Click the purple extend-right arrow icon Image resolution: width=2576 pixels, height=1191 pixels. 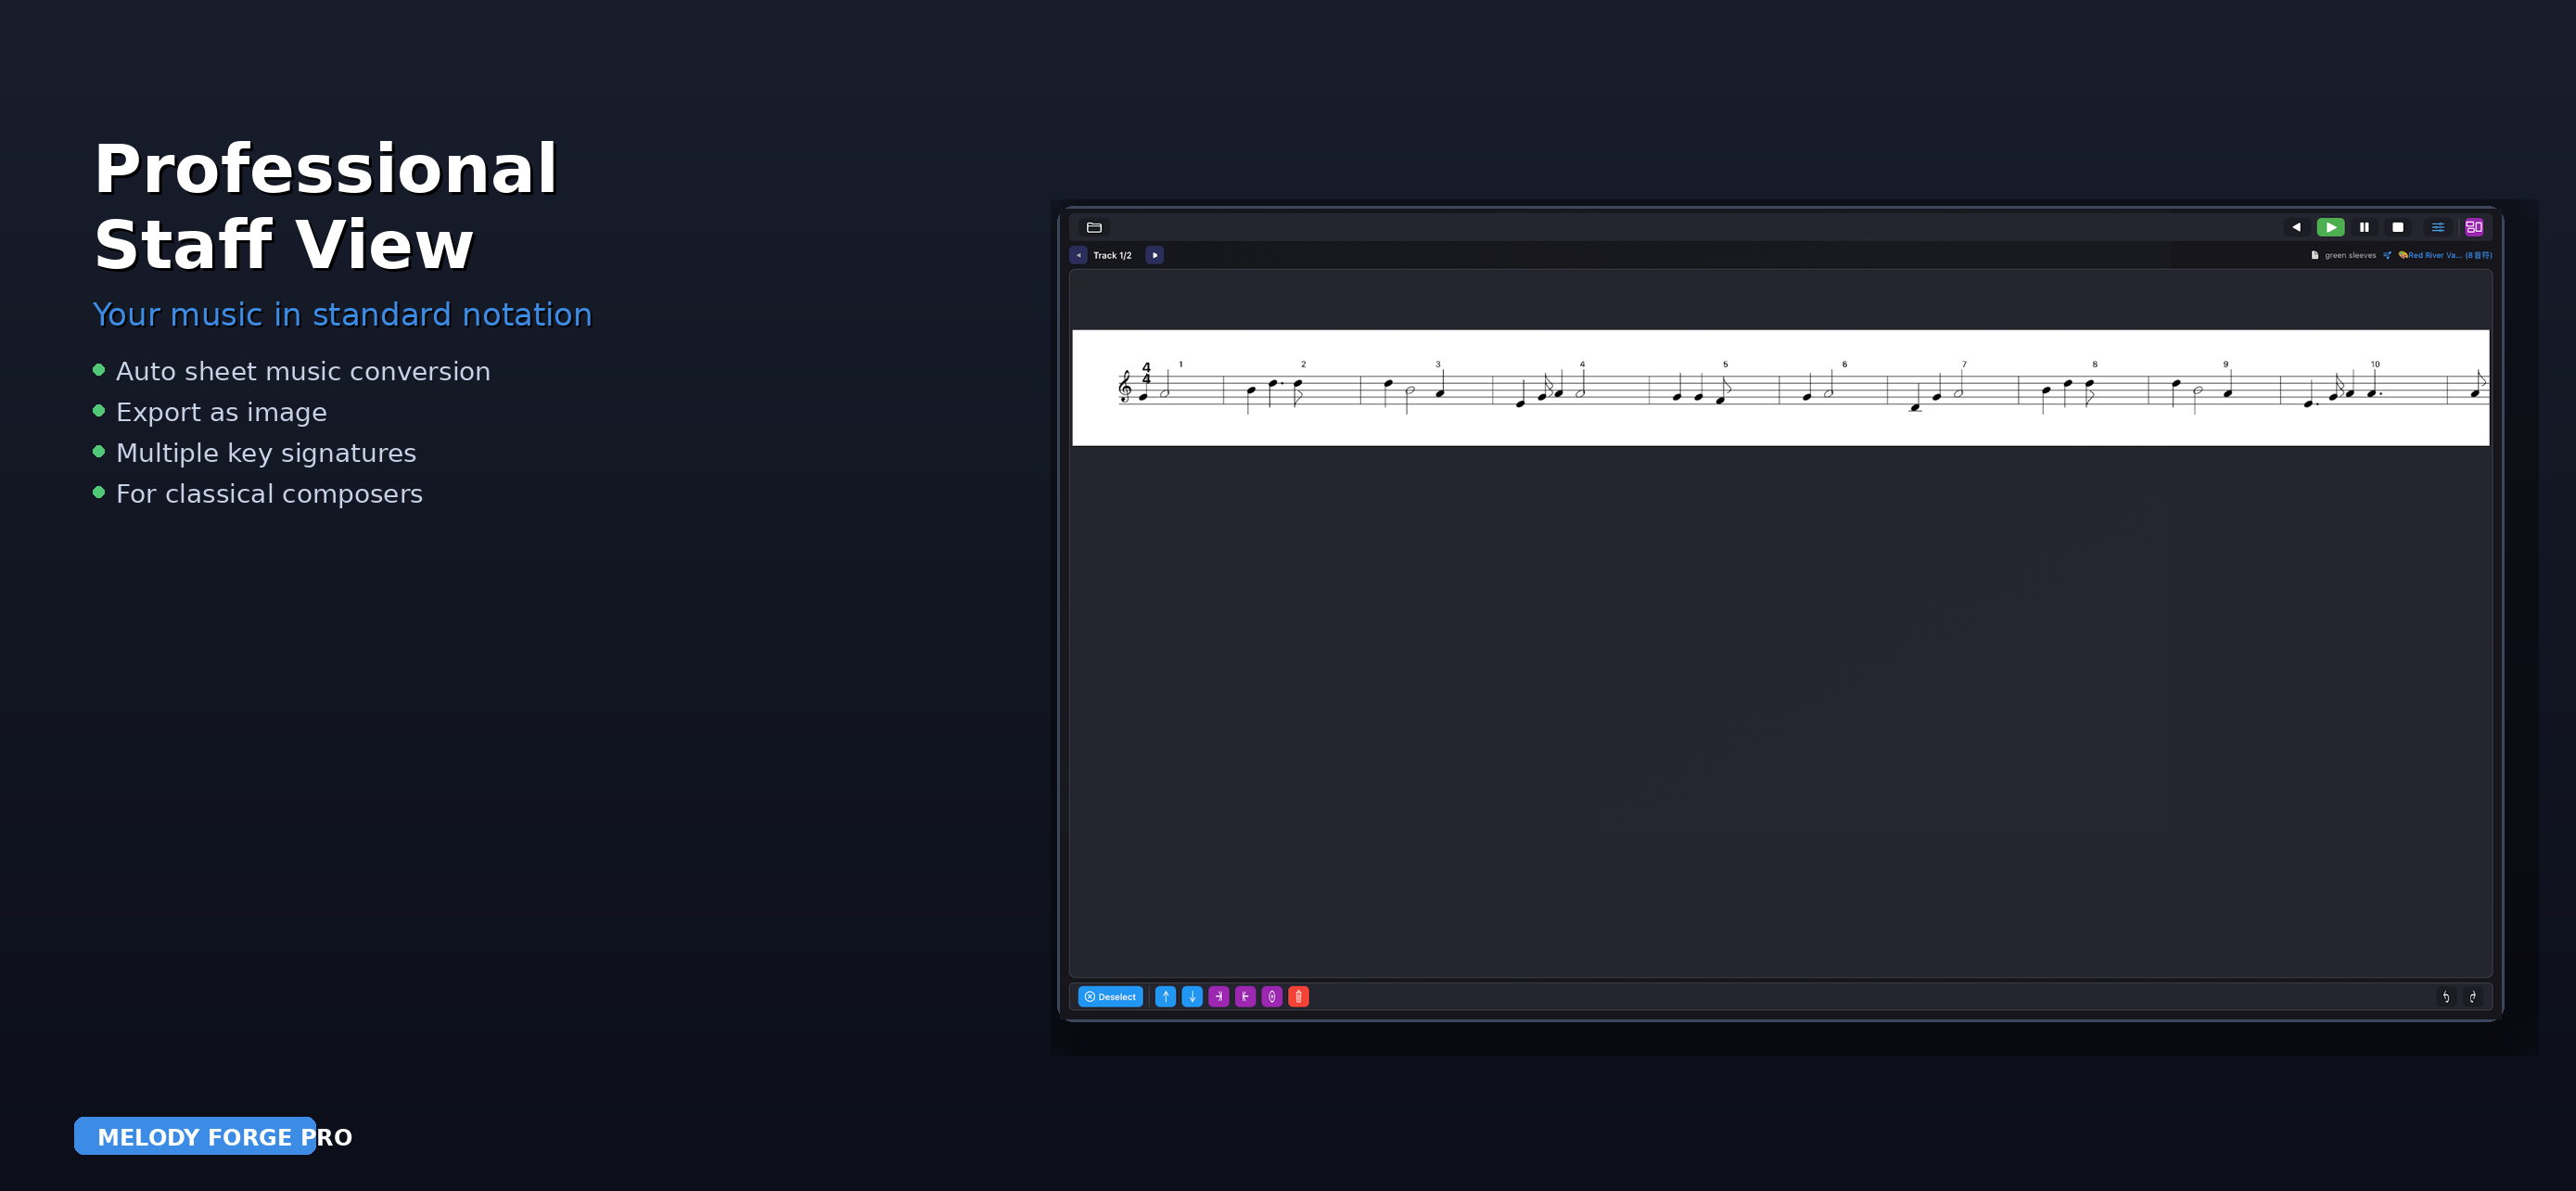click(1218, 996)
